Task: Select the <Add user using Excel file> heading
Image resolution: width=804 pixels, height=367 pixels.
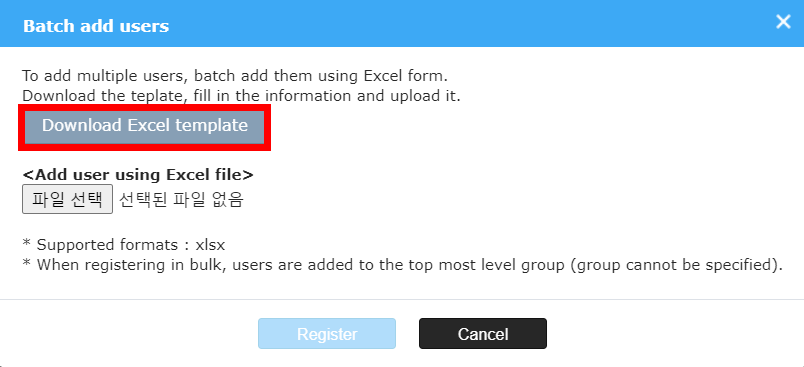Action: (138, 175)
